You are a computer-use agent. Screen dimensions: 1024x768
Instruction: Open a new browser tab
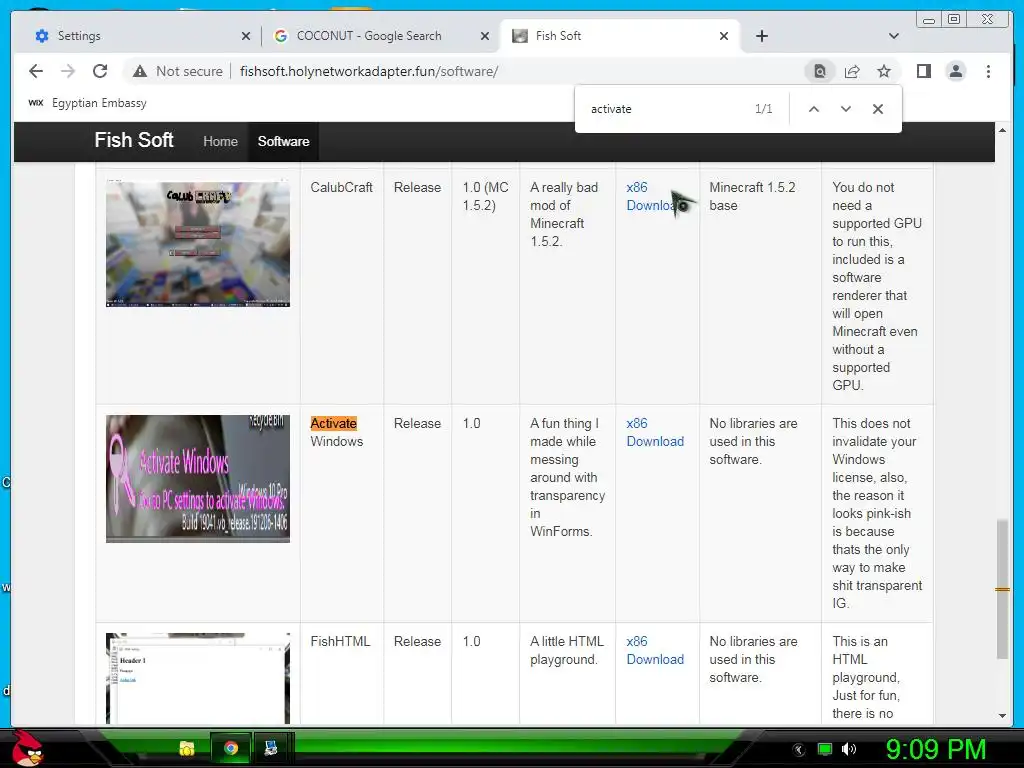pos(761,36)
